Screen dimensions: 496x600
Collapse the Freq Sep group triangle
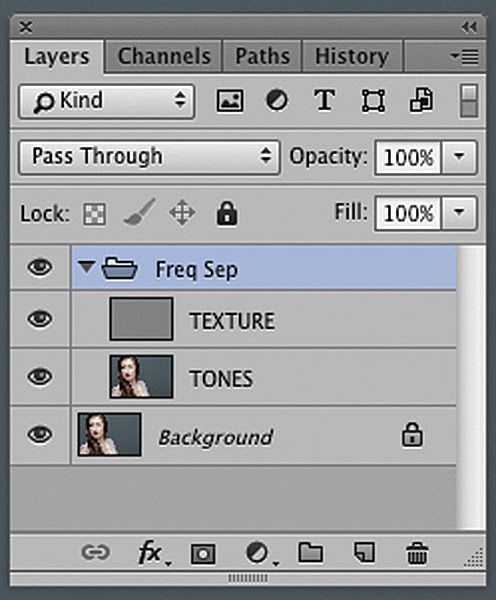86,267
